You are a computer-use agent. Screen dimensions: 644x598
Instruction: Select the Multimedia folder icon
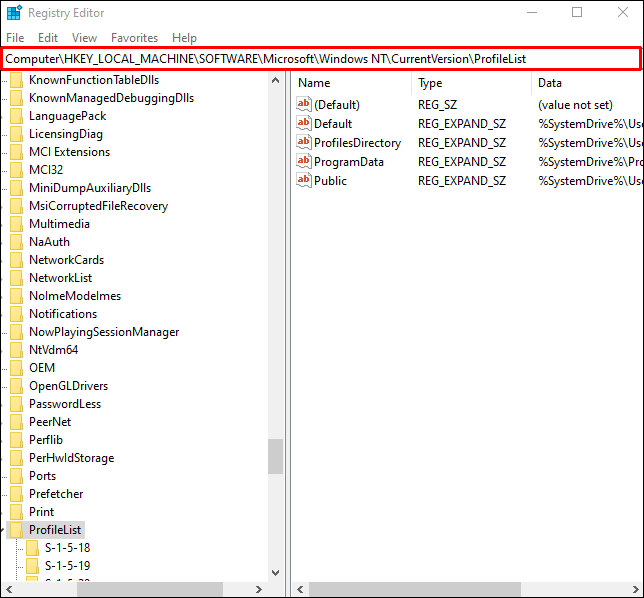click(16, 224)
